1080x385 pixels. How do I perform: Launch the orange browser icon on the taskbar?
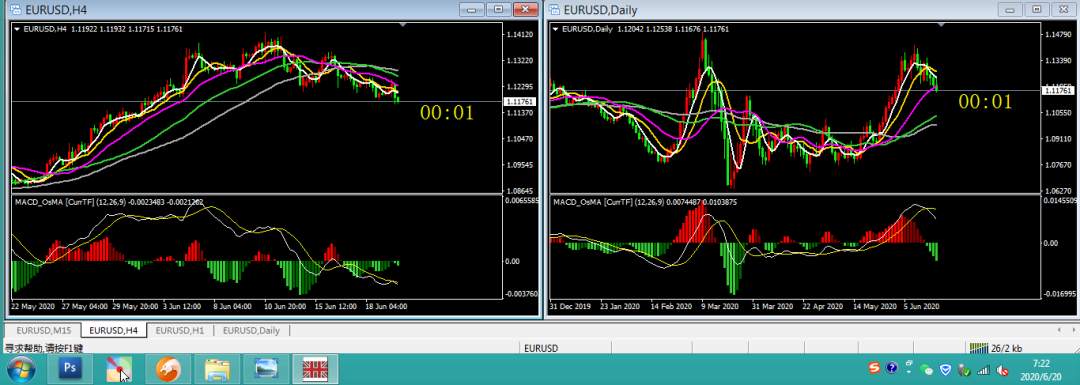click(169, 369)
